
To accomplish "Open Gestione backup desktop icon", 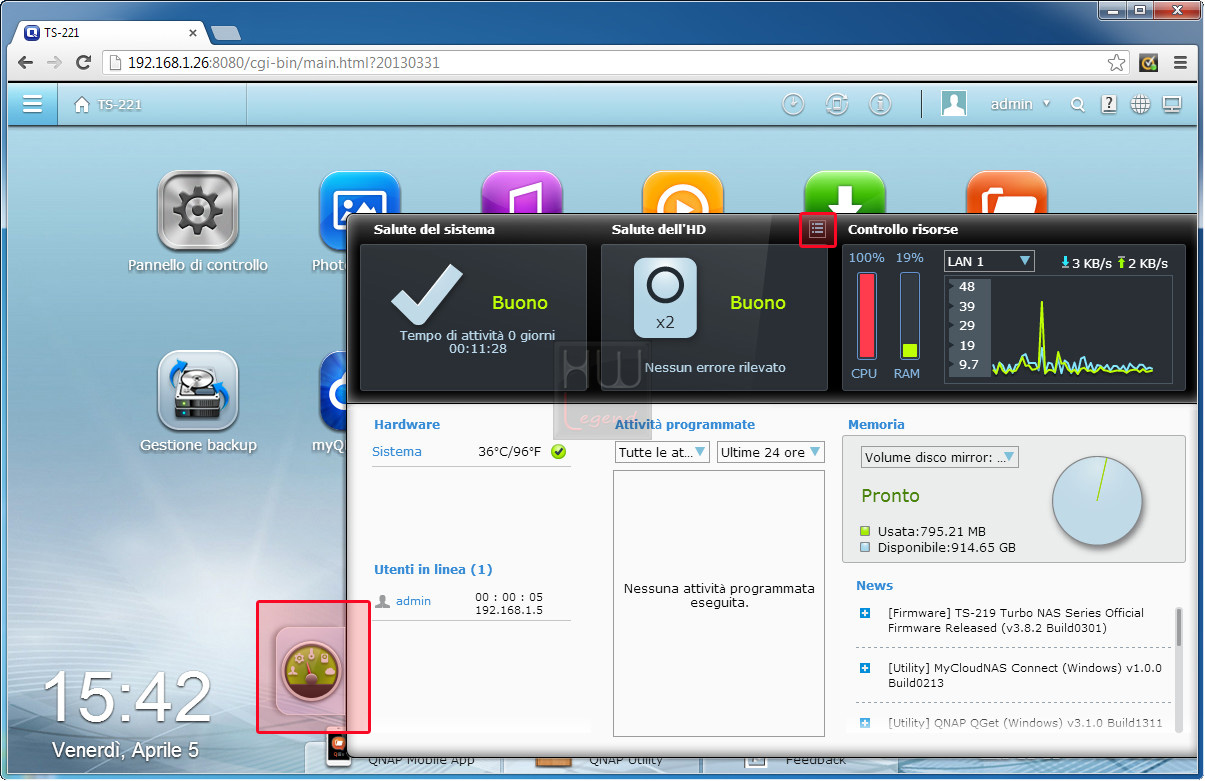I will pos(198,390).
